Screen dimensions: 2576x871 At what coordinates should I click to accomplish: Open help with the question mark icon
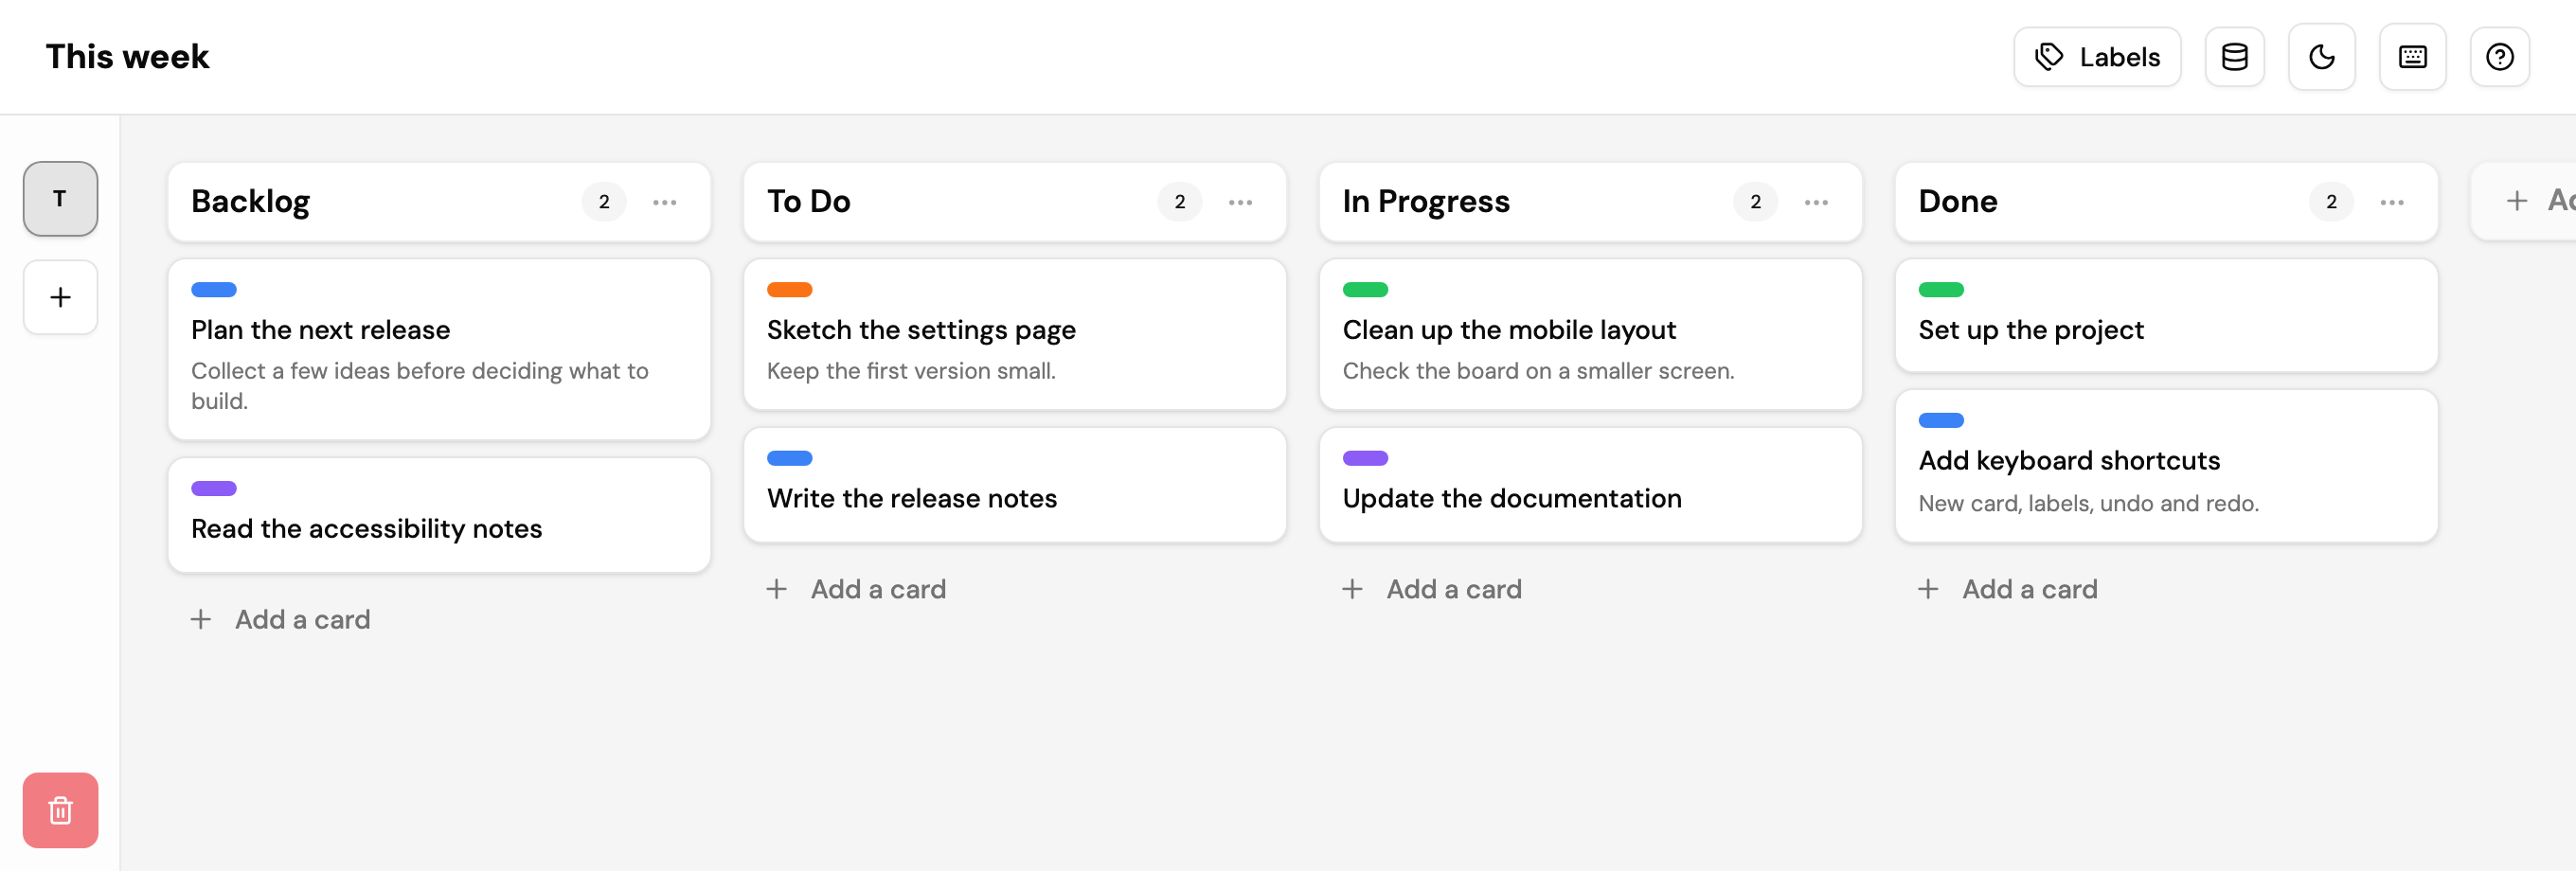(2499, 57)
